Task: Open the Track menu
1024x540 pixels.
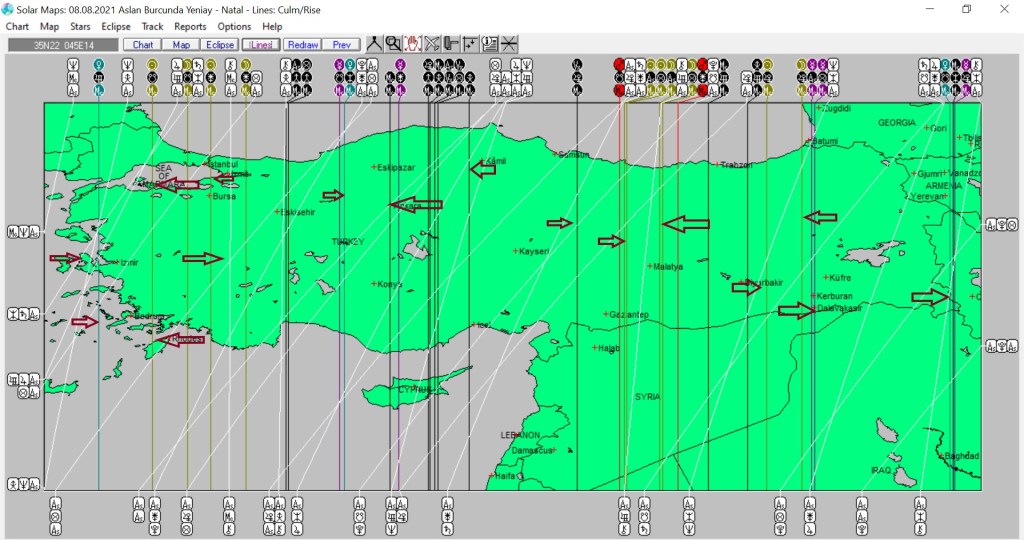Action: 152,26
